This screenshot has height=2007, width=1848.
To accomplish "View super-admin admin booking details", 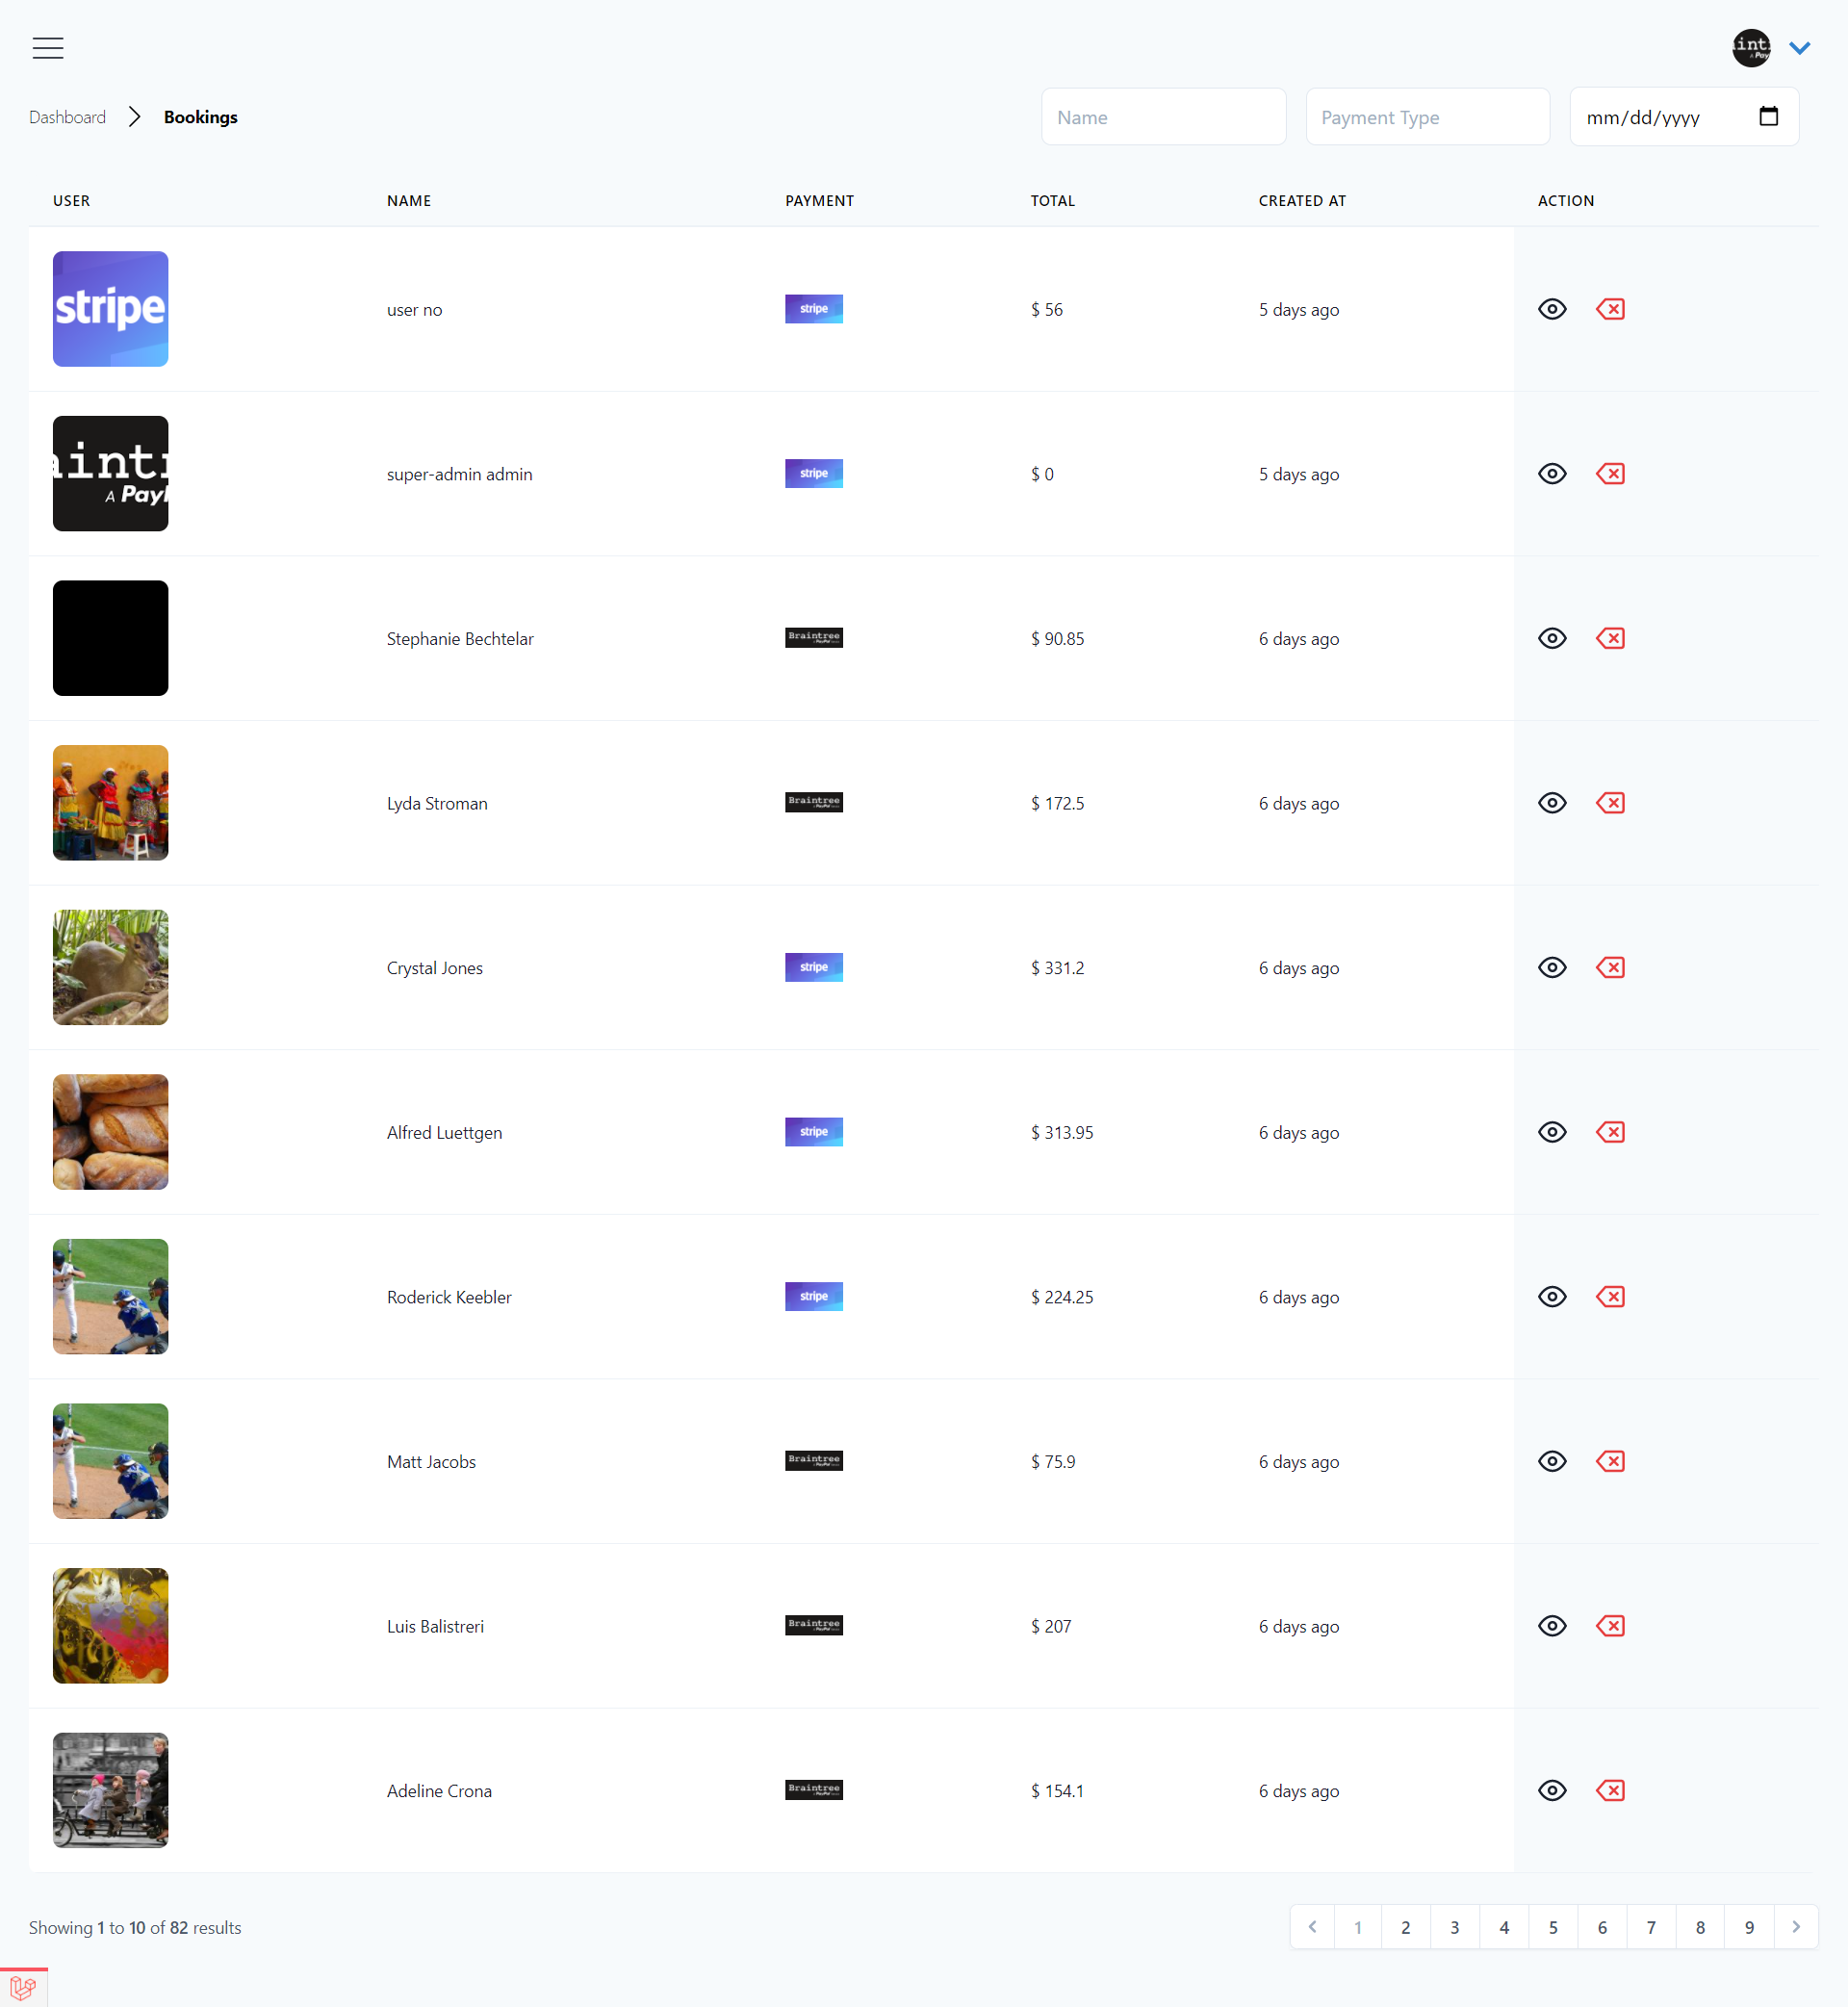I will click(x=1551, y=474).
